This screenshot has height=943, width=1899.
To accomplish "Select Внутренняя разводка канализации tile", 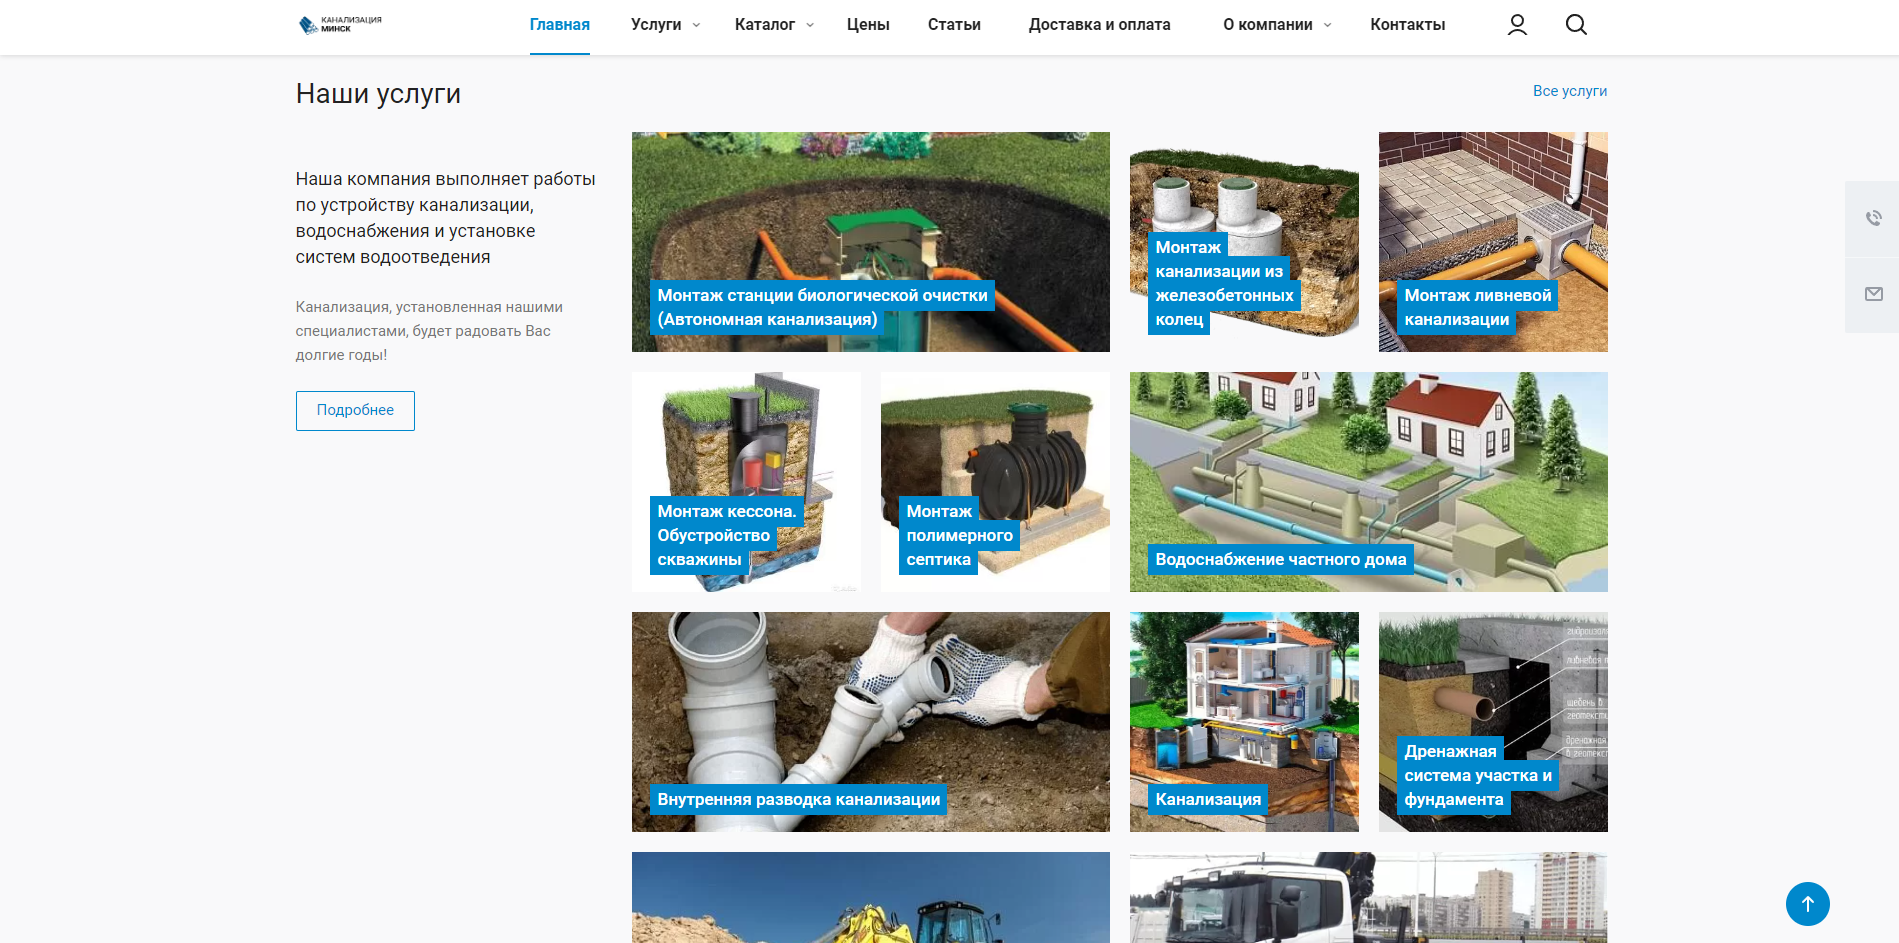I will point(870,722).
